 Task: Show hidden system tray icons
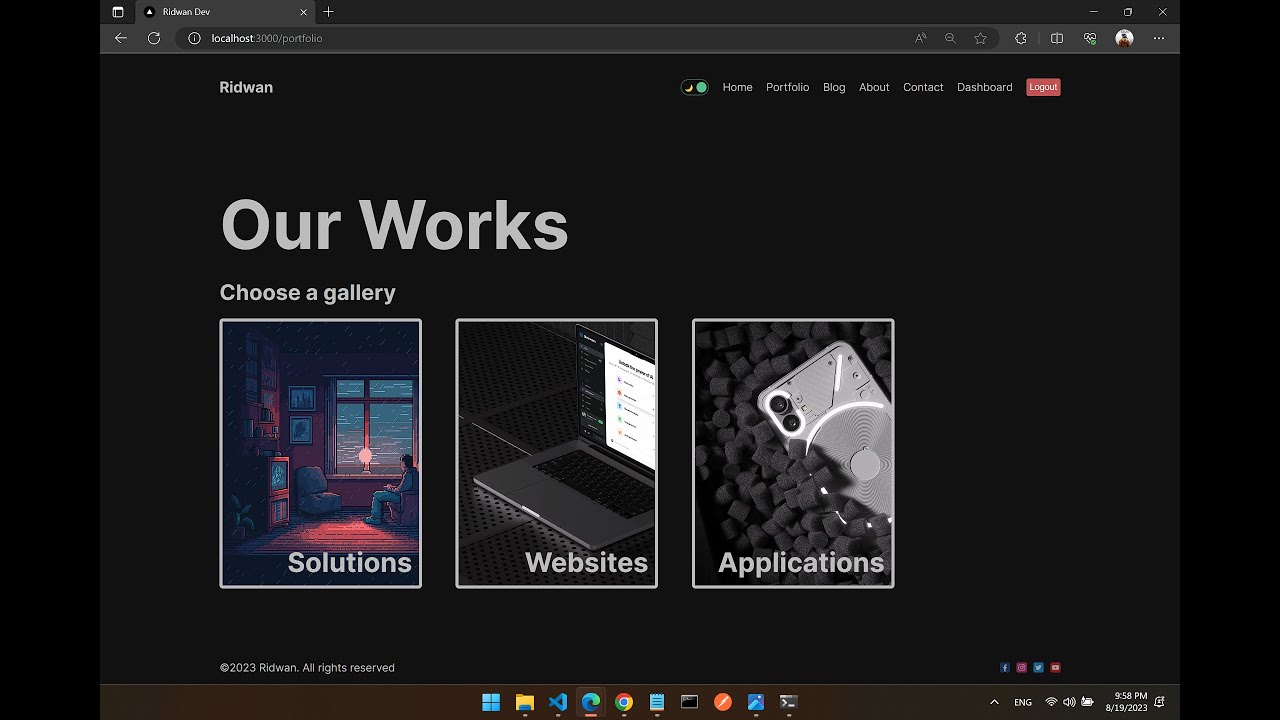coord(994,702)
